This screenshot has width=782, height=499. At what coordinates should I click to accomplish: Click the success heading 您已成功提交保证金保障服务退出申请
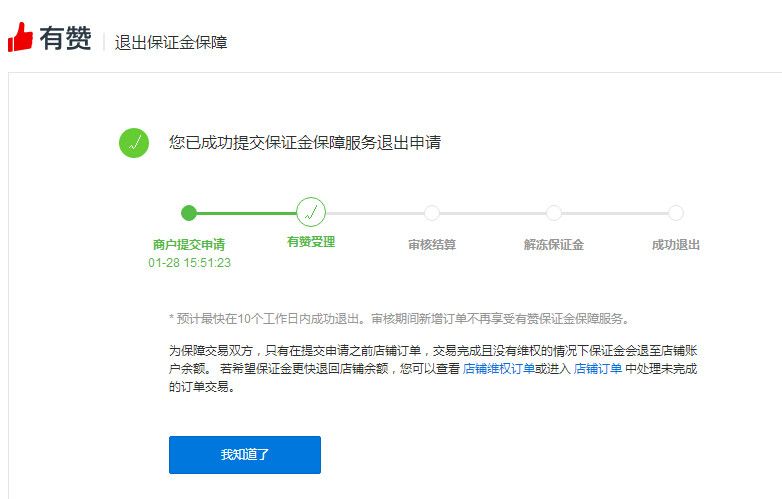pos(305,143)
